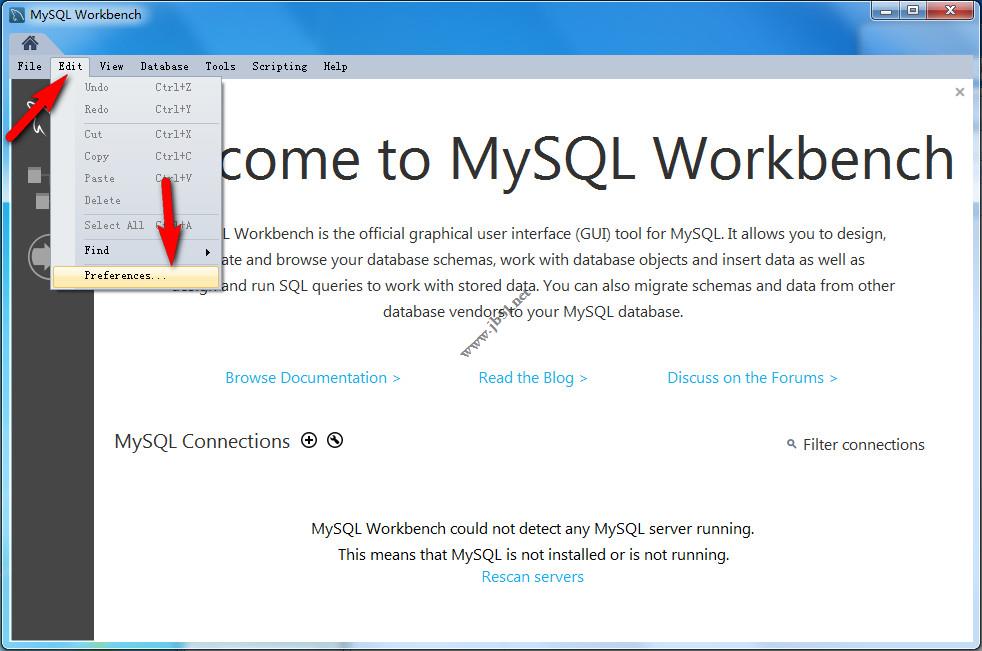Click the magnifier icon beside Filter connections
This screenshot has width=982, height=651.
791,445
